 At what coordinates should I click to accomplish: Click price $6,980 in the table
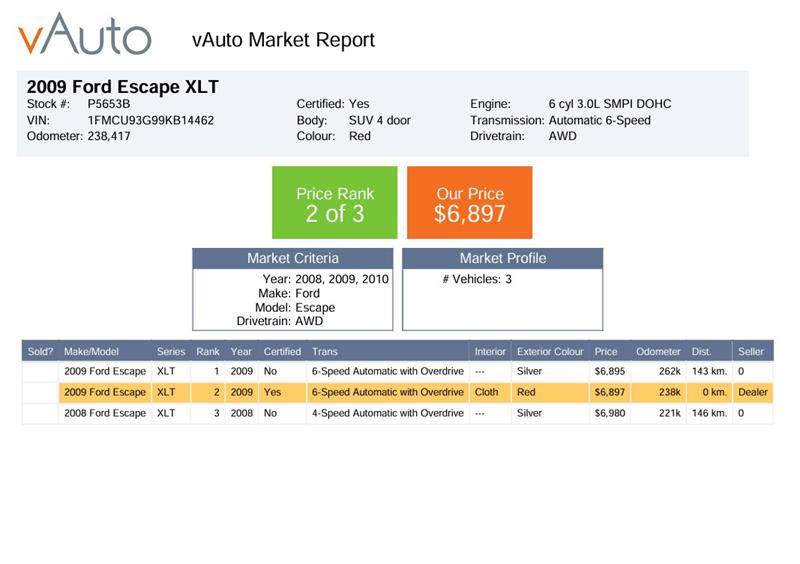coord(610,413)
